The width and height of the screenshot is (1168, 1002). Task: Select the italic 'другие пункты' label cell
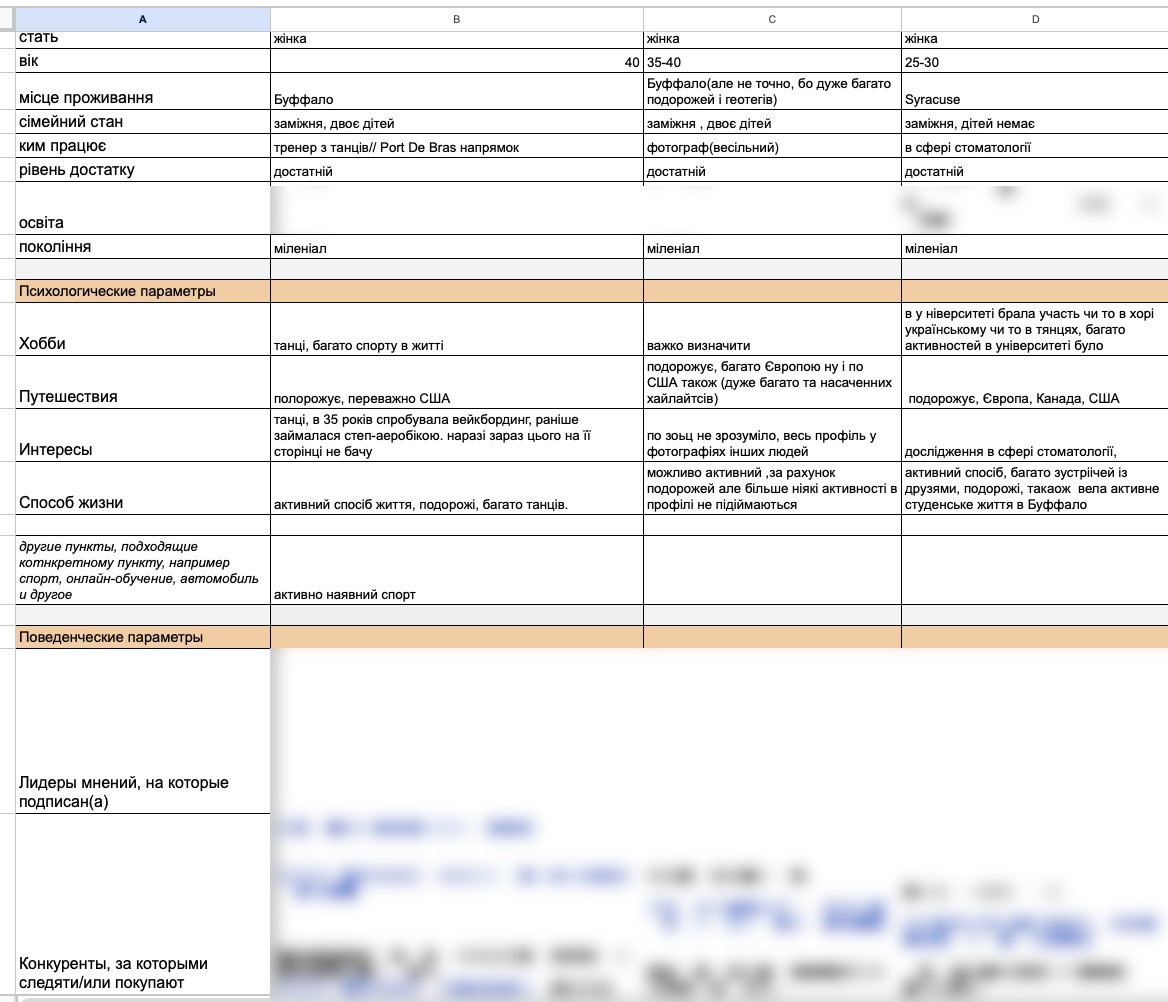[143, 570]
